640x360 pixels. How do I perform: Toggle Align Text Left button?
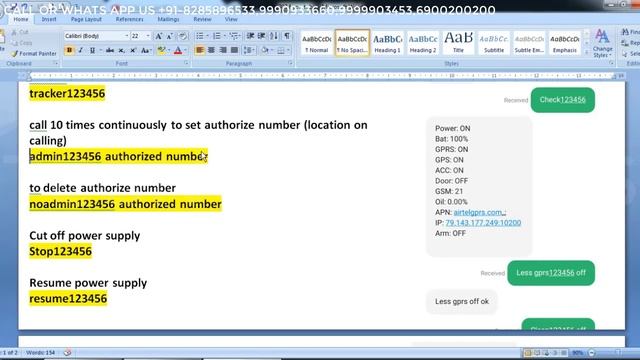click(x=200, y=50)
